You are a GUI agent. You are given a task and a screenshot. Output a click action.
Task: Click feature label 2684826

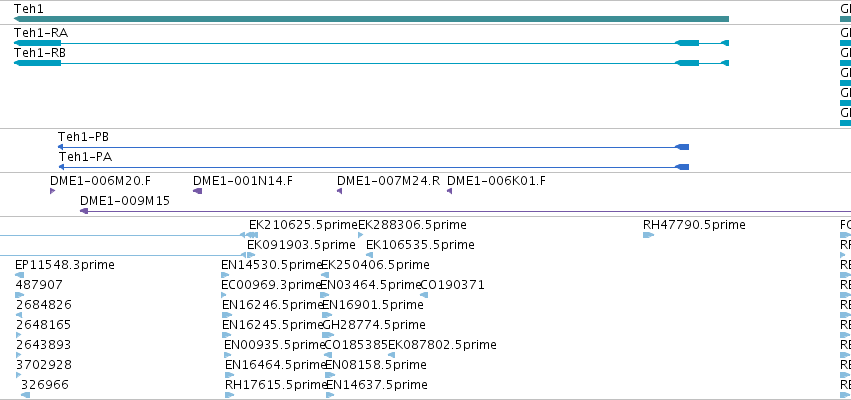[44, 305]
